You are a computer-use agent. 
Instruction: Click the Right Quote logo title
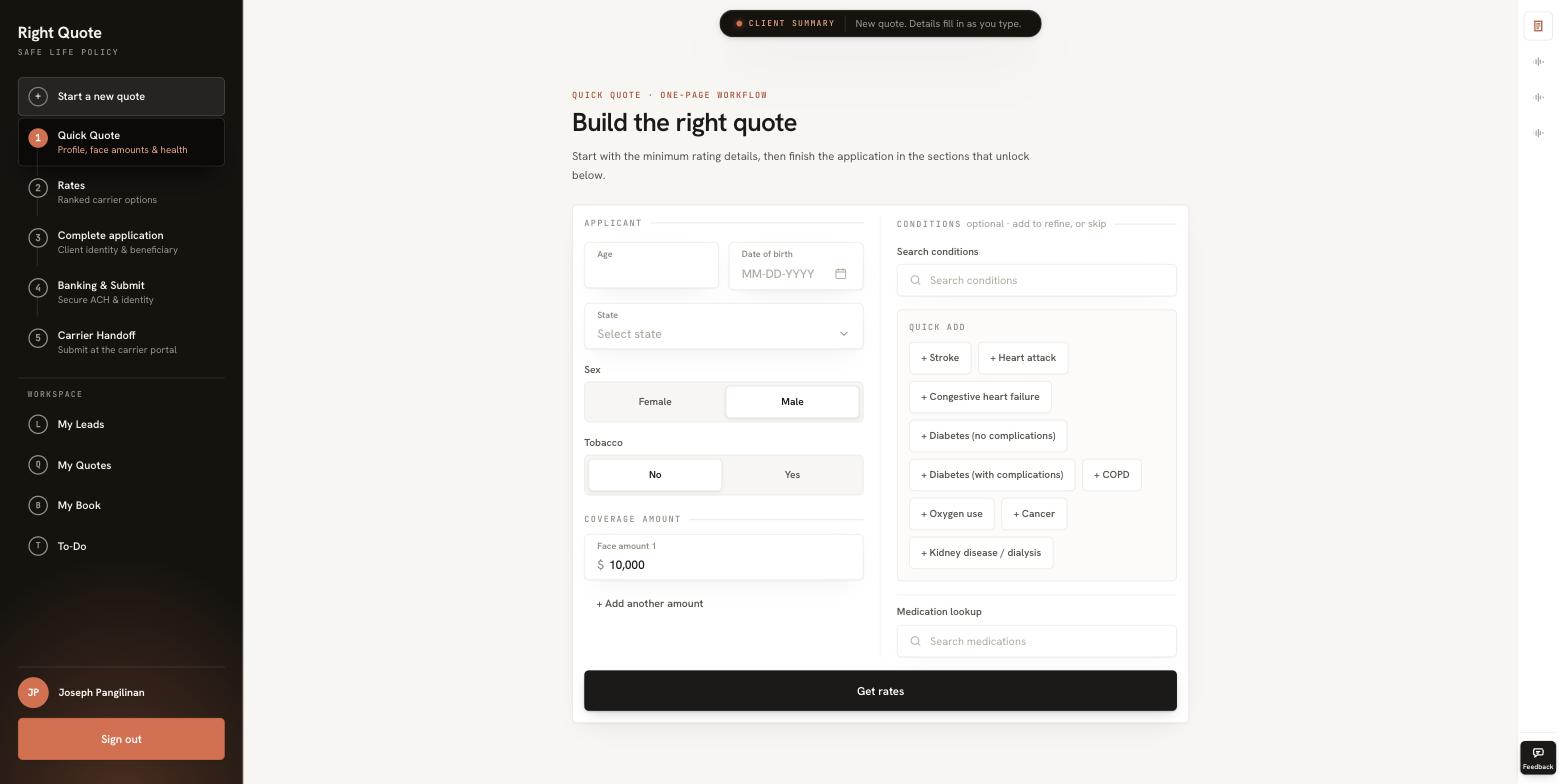[60, 33]
